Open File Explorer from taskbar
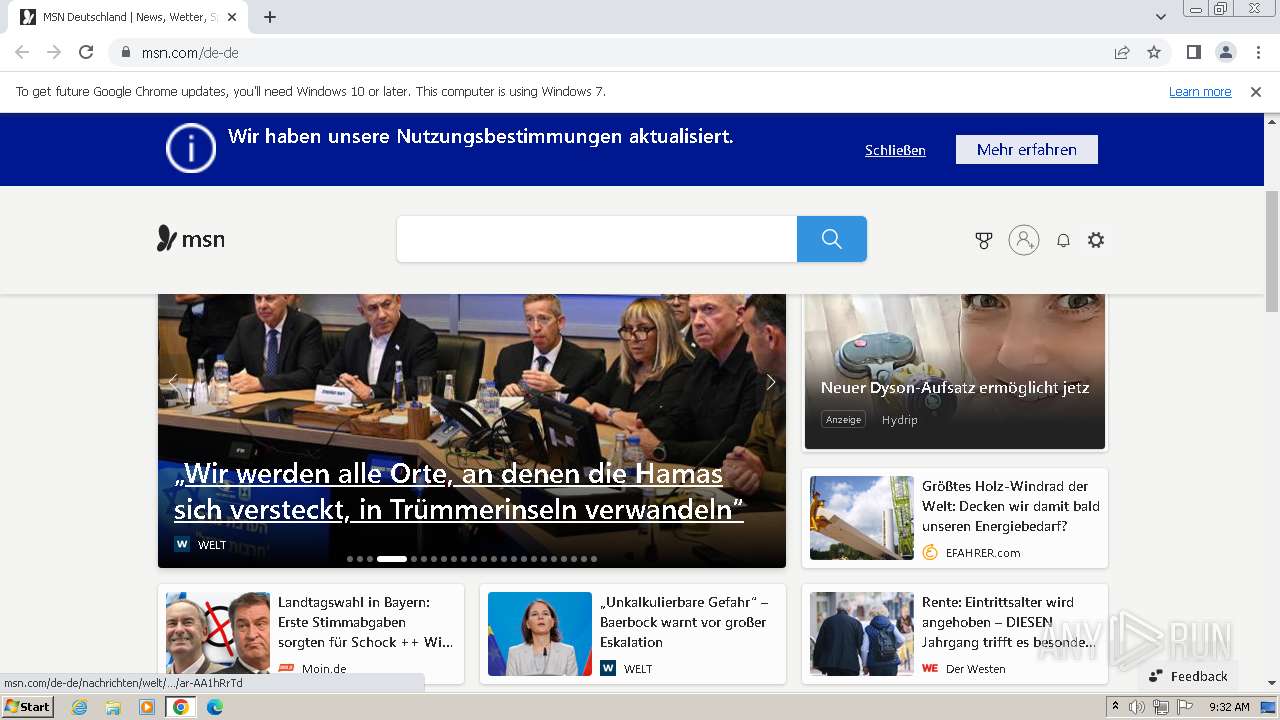 pos(113,707)
